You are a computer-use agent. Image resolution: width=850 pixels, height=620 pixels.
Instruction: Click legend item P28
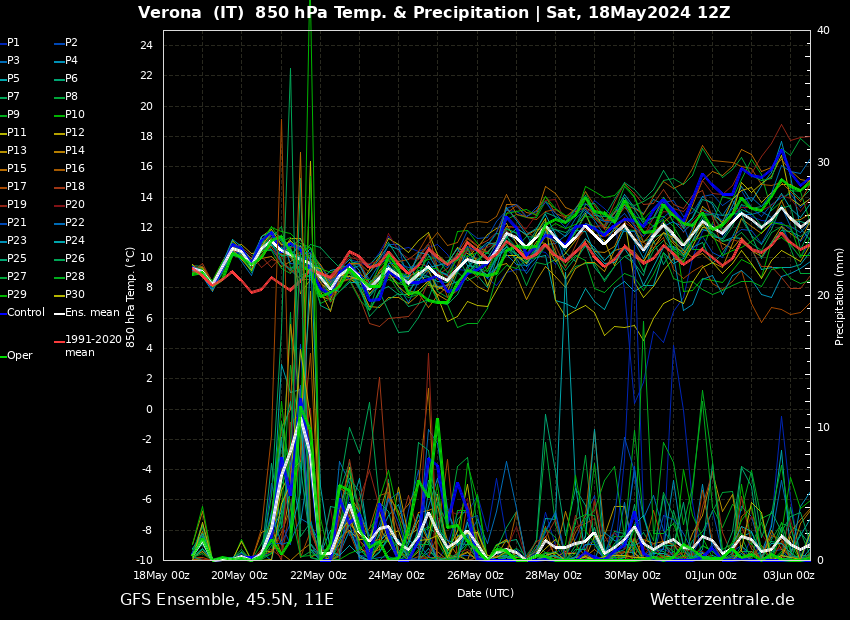coord(69,276)
